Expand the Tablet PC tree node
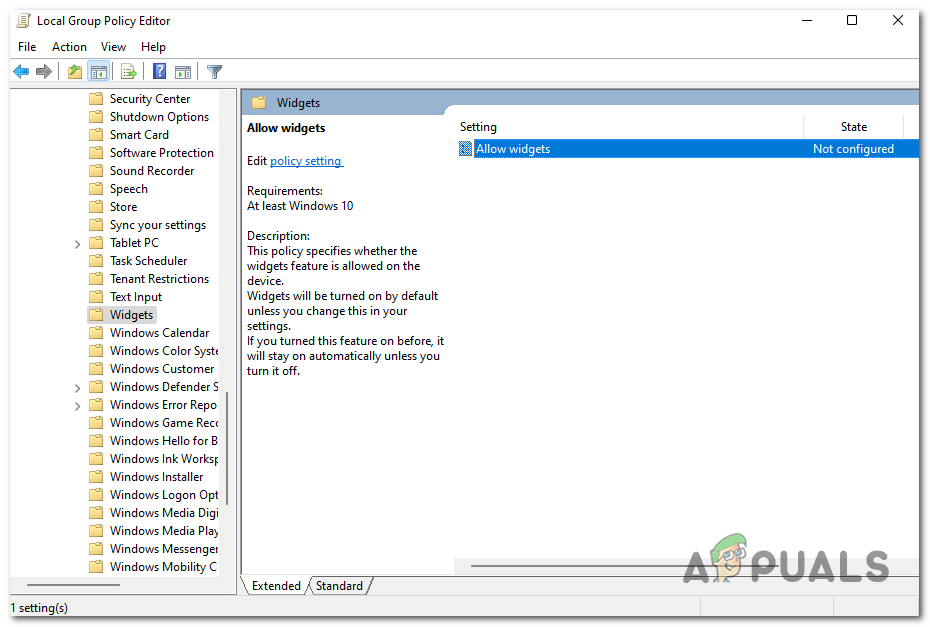Viewport: 930px width, 627px height. tap(77, 244)
